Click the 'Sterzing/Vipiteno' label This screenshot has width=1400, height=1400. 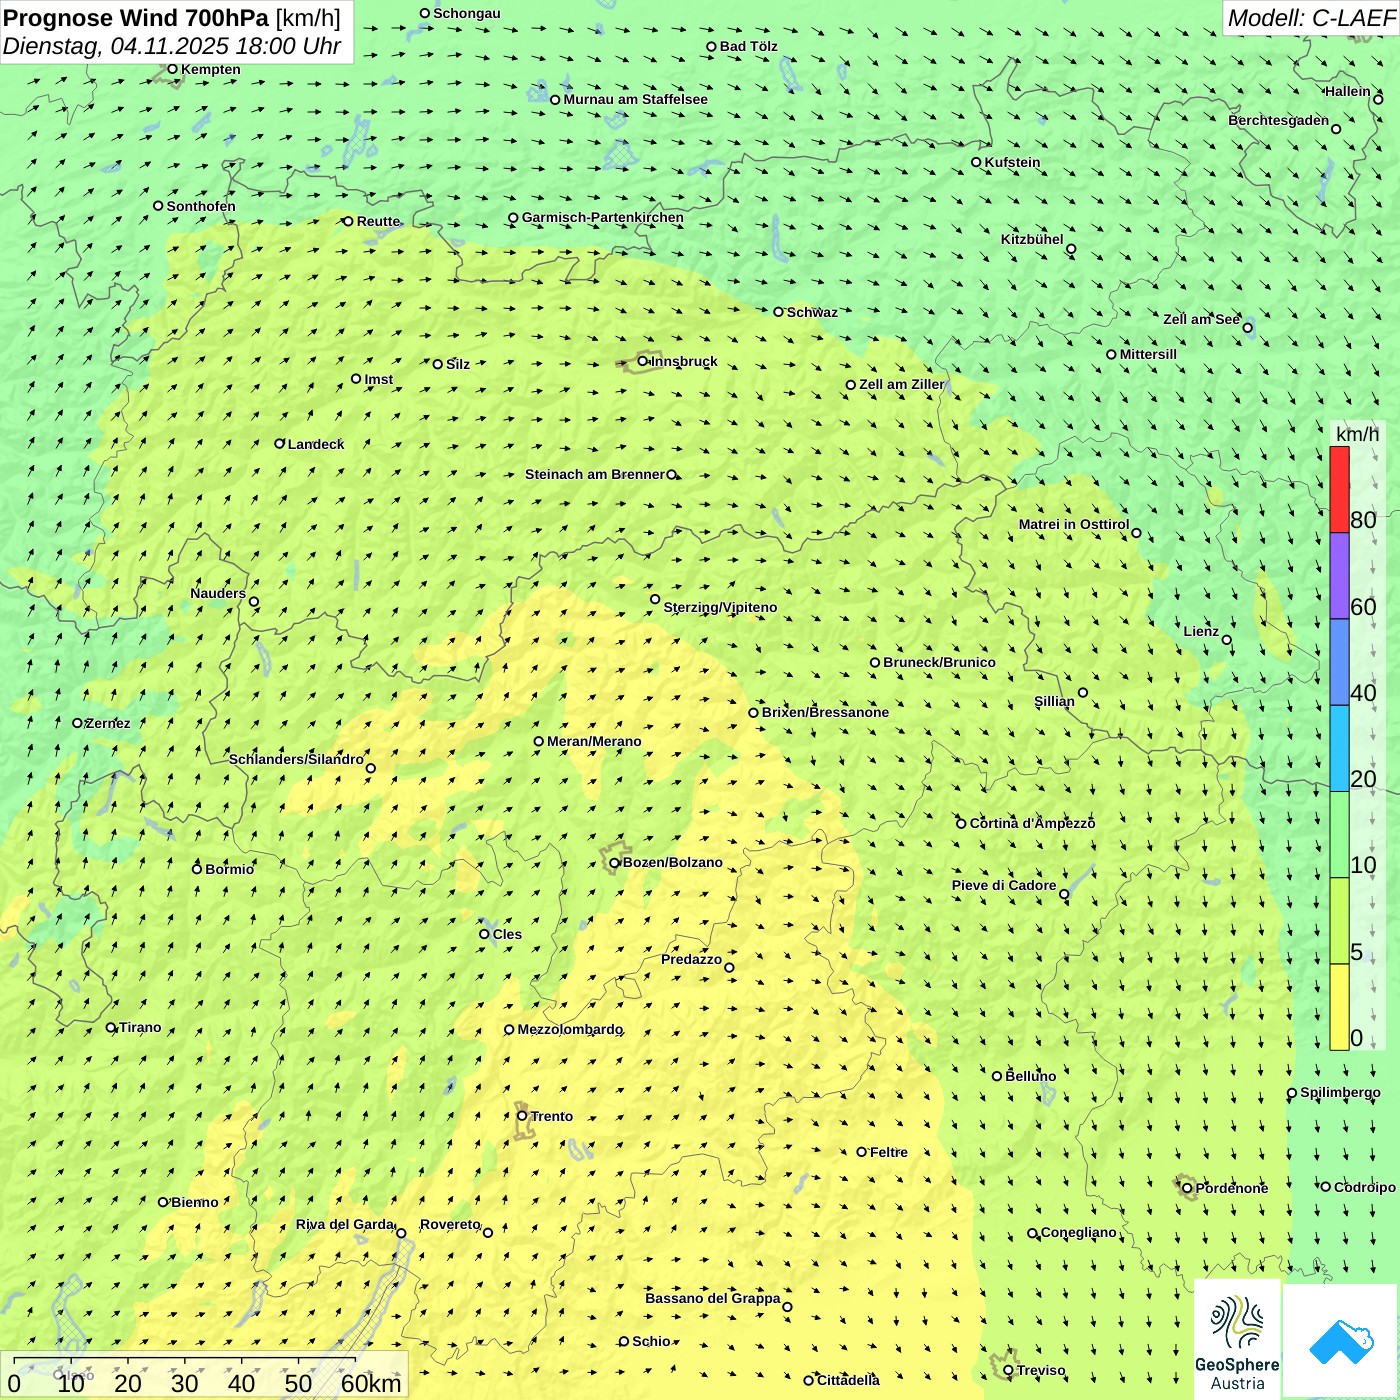pos(720,607)
